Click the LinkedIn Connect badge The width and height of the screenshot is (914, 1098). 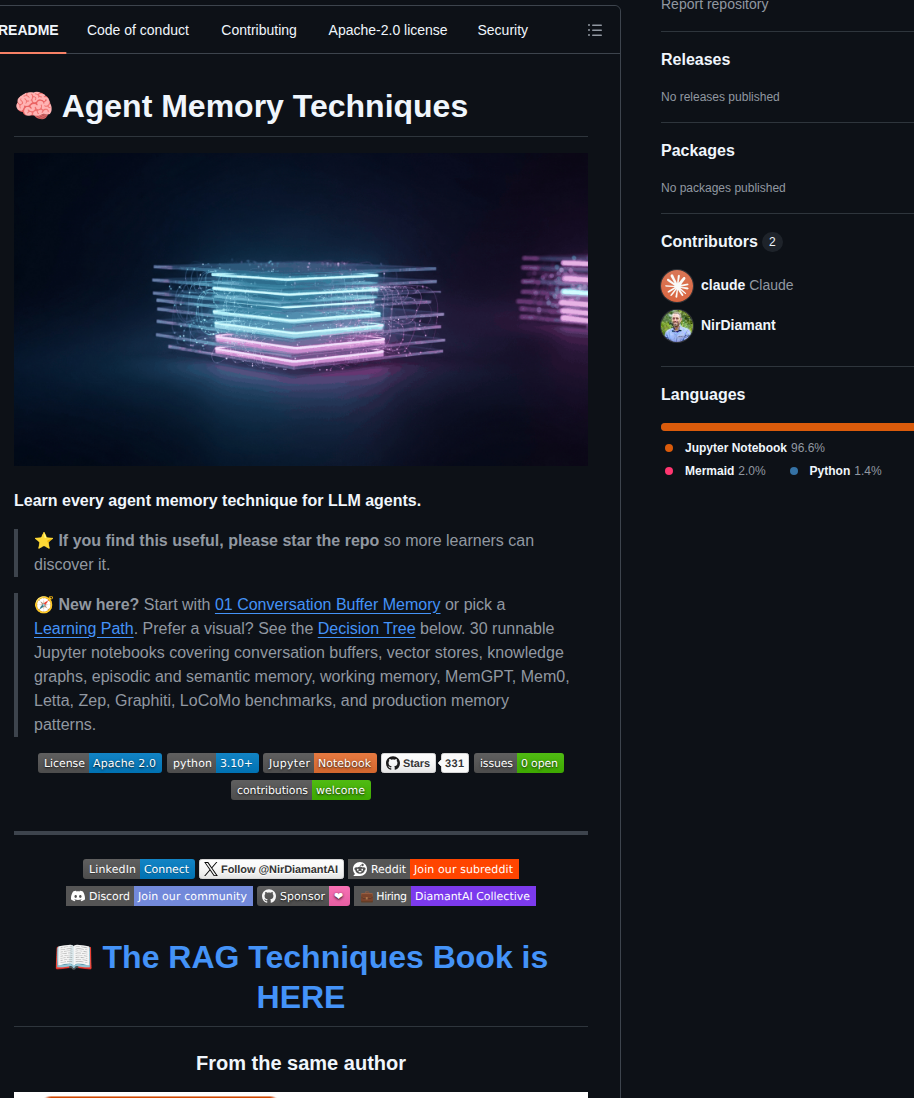[x=139, y=869]
